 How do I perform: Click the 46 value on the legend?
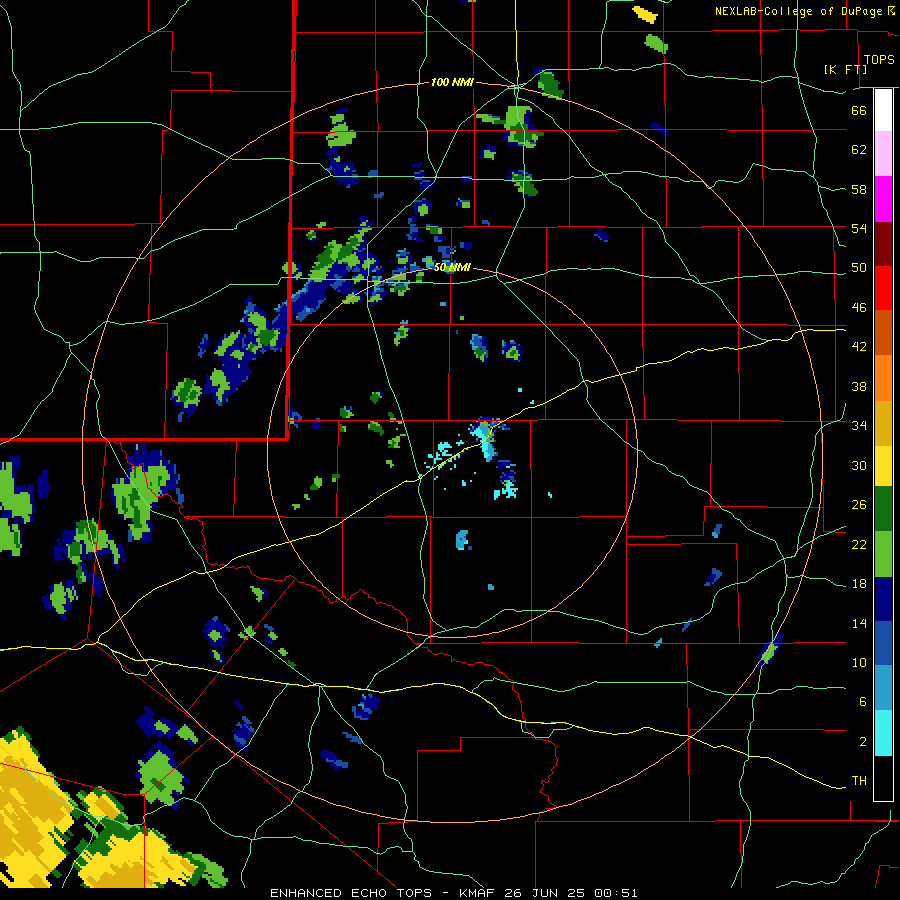click(859, 308)
